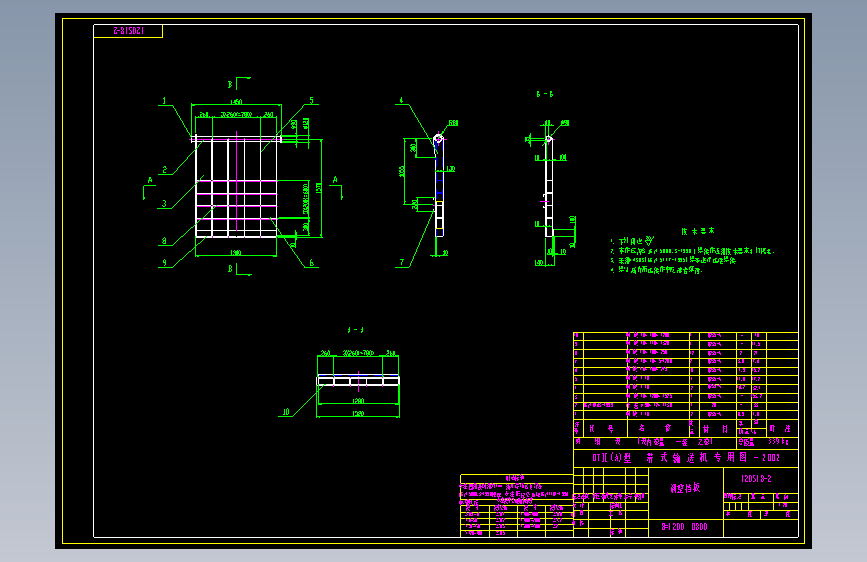Click the lower section marker B below front view
The image size is (867, 562).
[231, 269]
